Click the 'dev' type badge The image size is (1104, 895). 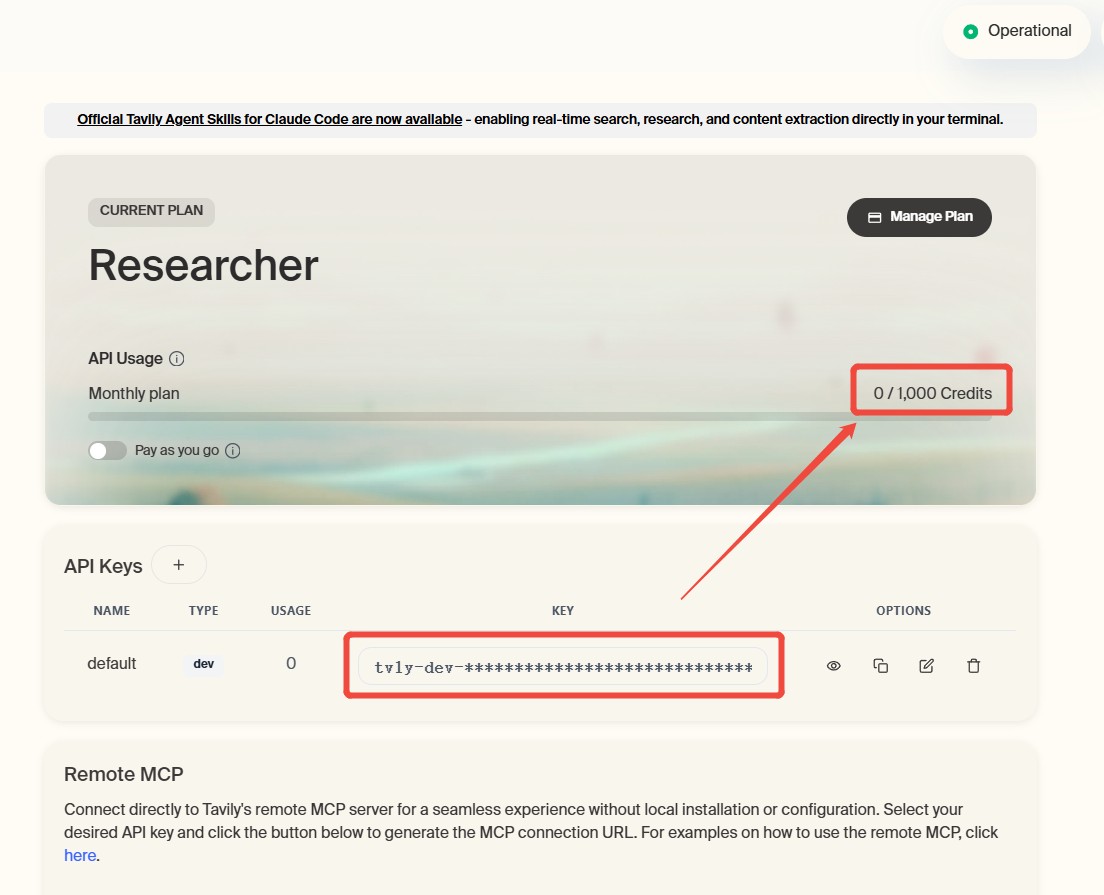203,664
